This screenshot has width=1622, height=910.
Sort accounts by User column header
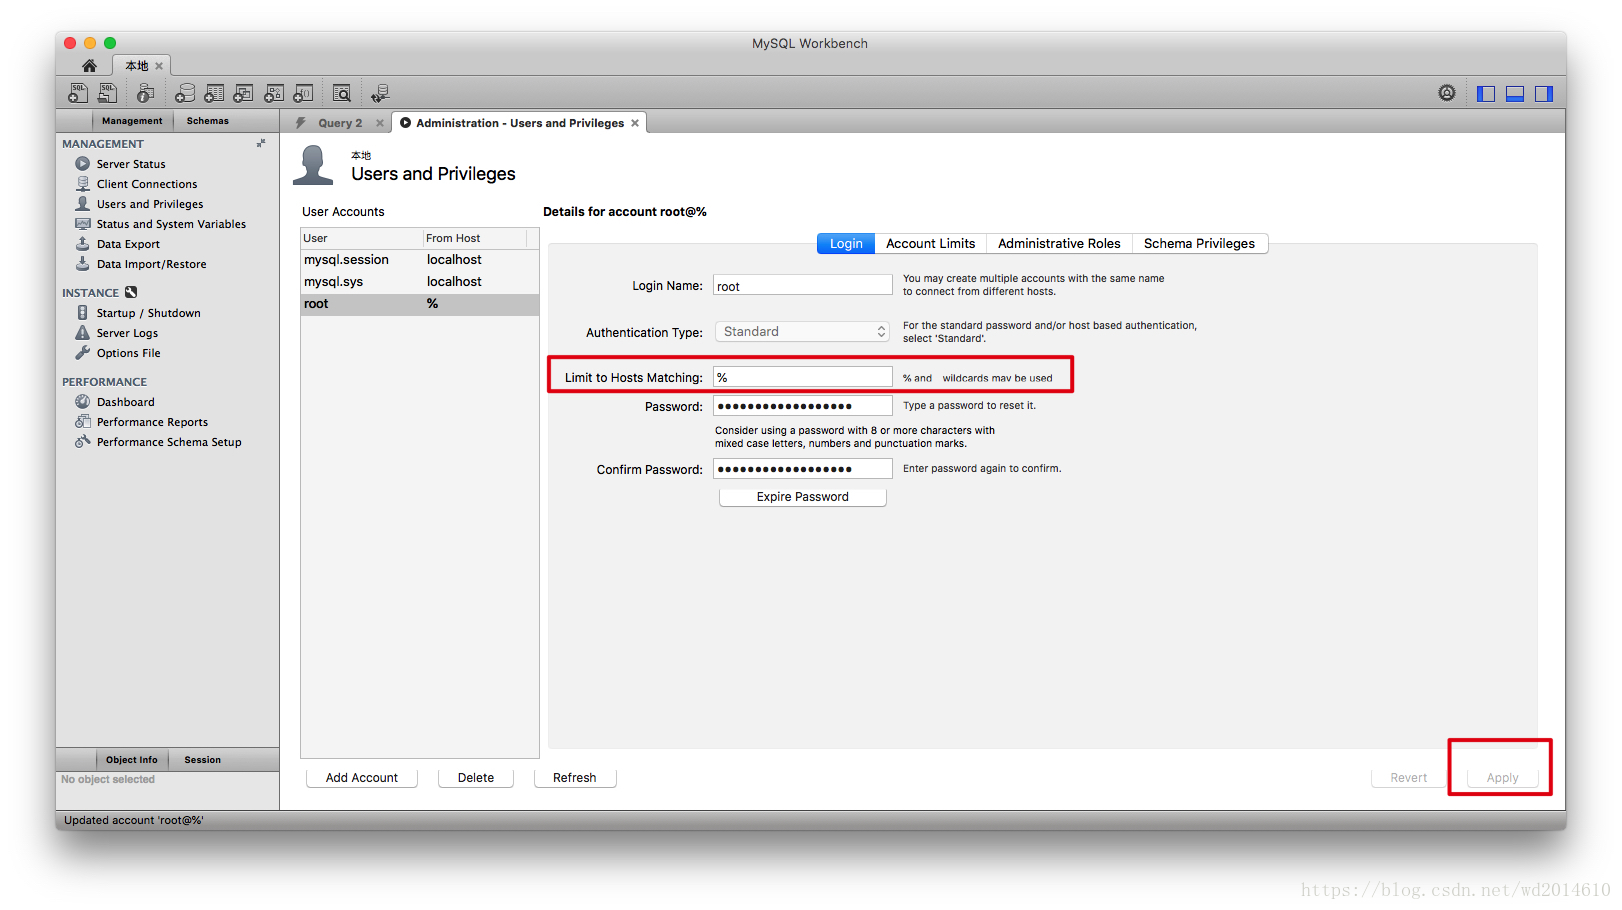pyautogui.click(x=362, y=238)
